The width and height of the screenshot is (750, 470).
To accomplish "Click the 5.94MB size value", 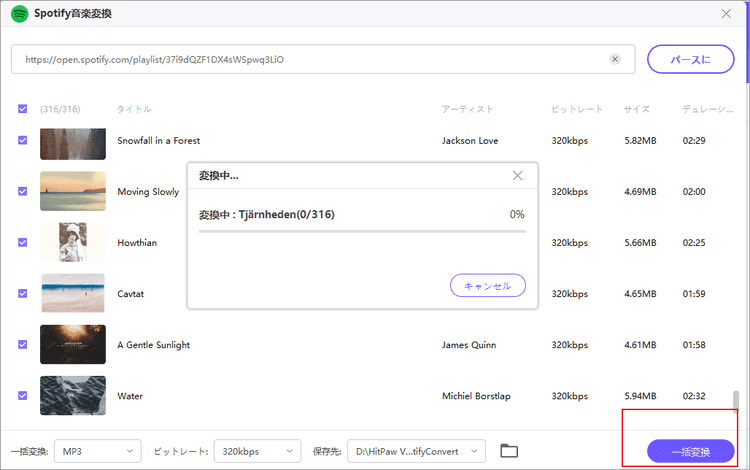I will [640, 396].
